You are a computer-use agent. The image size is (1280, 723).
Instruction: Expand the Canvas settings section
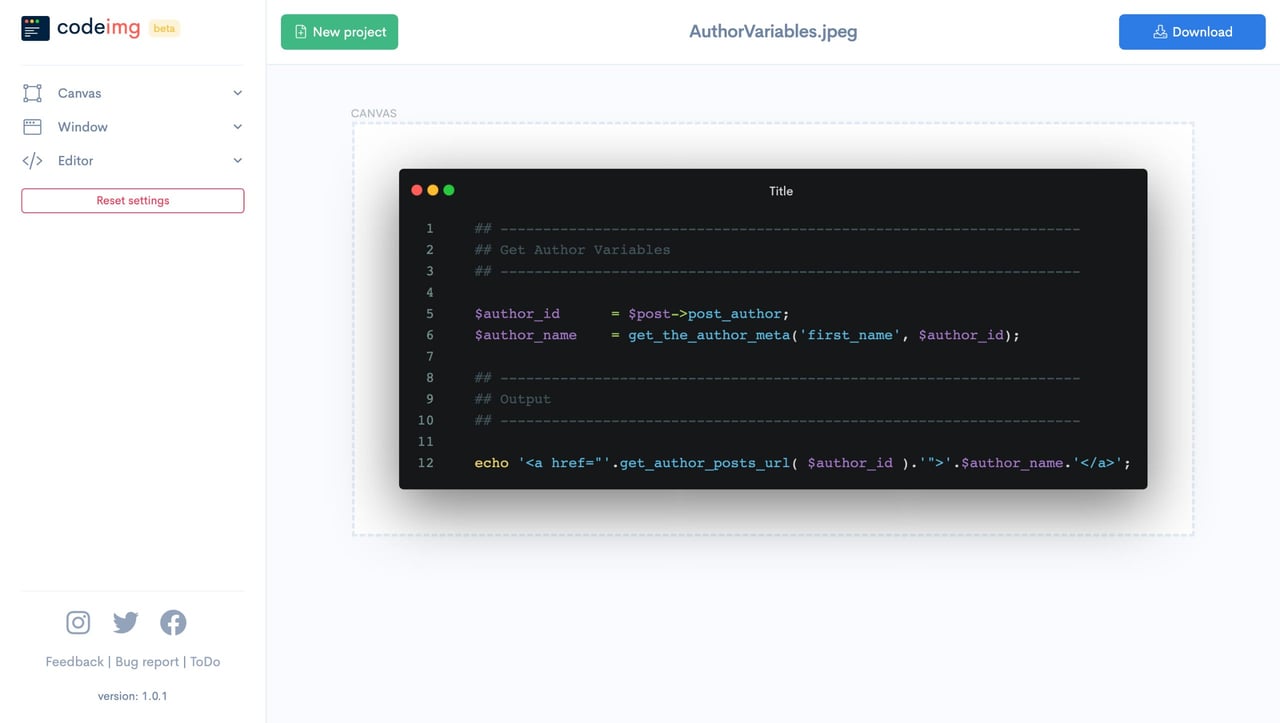click(237, 92)
